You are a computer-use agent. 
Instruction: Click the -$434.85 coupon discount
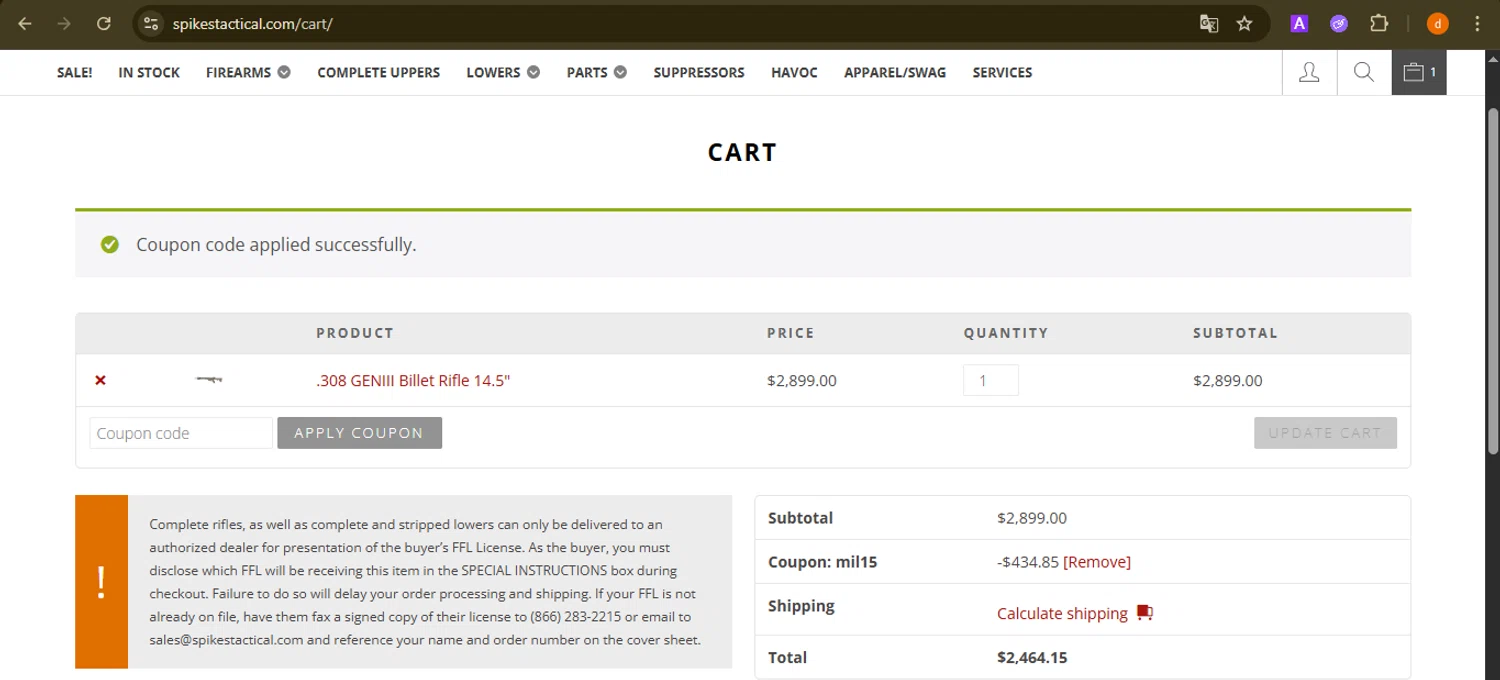coord(1028,562)
